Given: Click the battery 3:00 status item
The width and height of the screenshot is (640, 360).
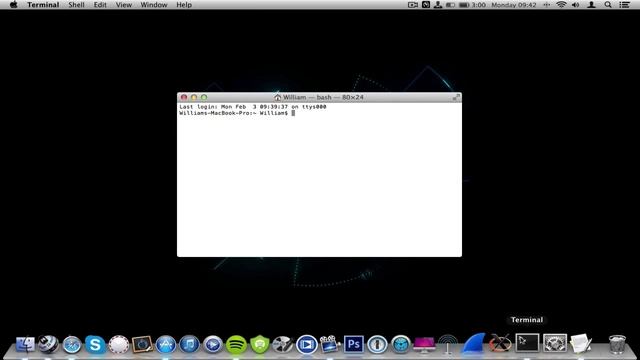Looking at the screenshot, I should (472, 5).
